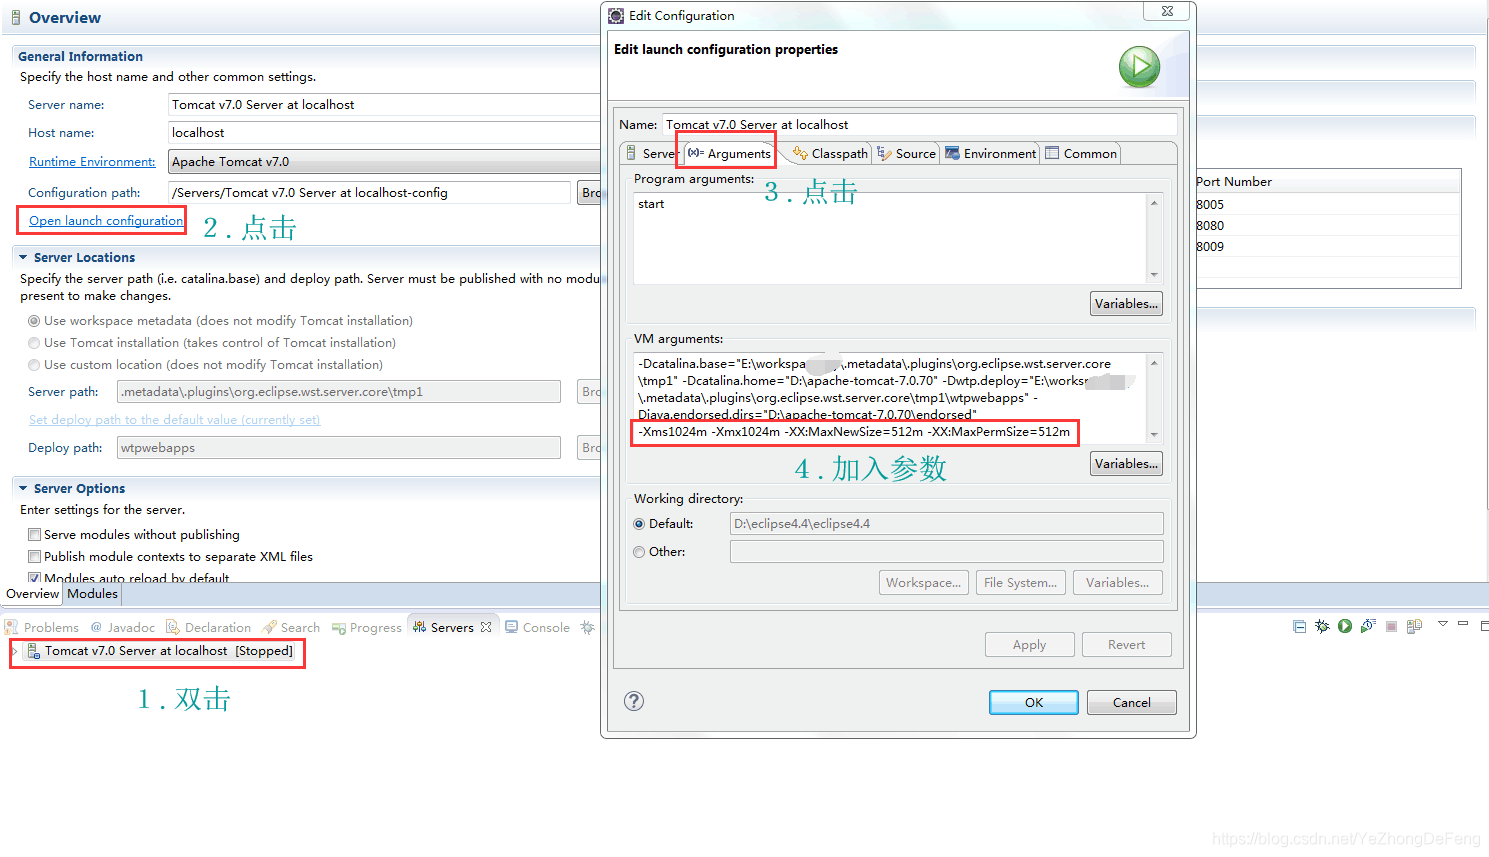
Task: Maximize the Servers view panel
Action: 1484,625
